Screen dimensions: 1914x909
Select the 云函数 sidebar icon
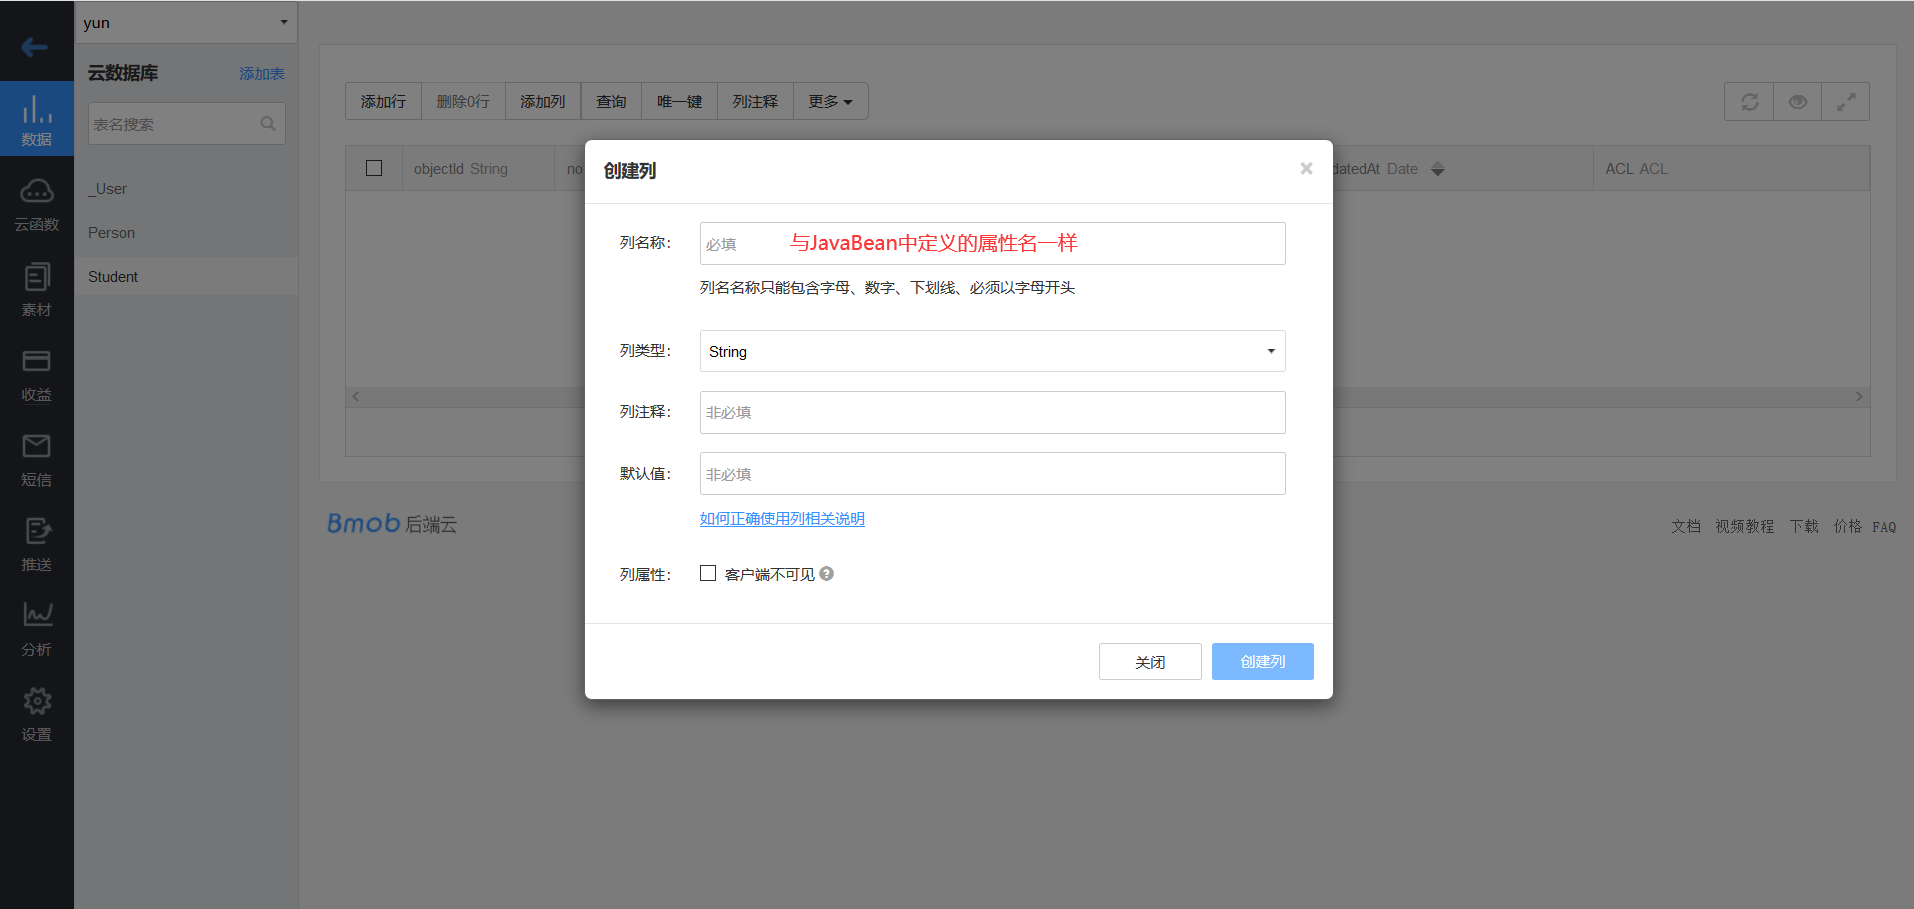37,203
